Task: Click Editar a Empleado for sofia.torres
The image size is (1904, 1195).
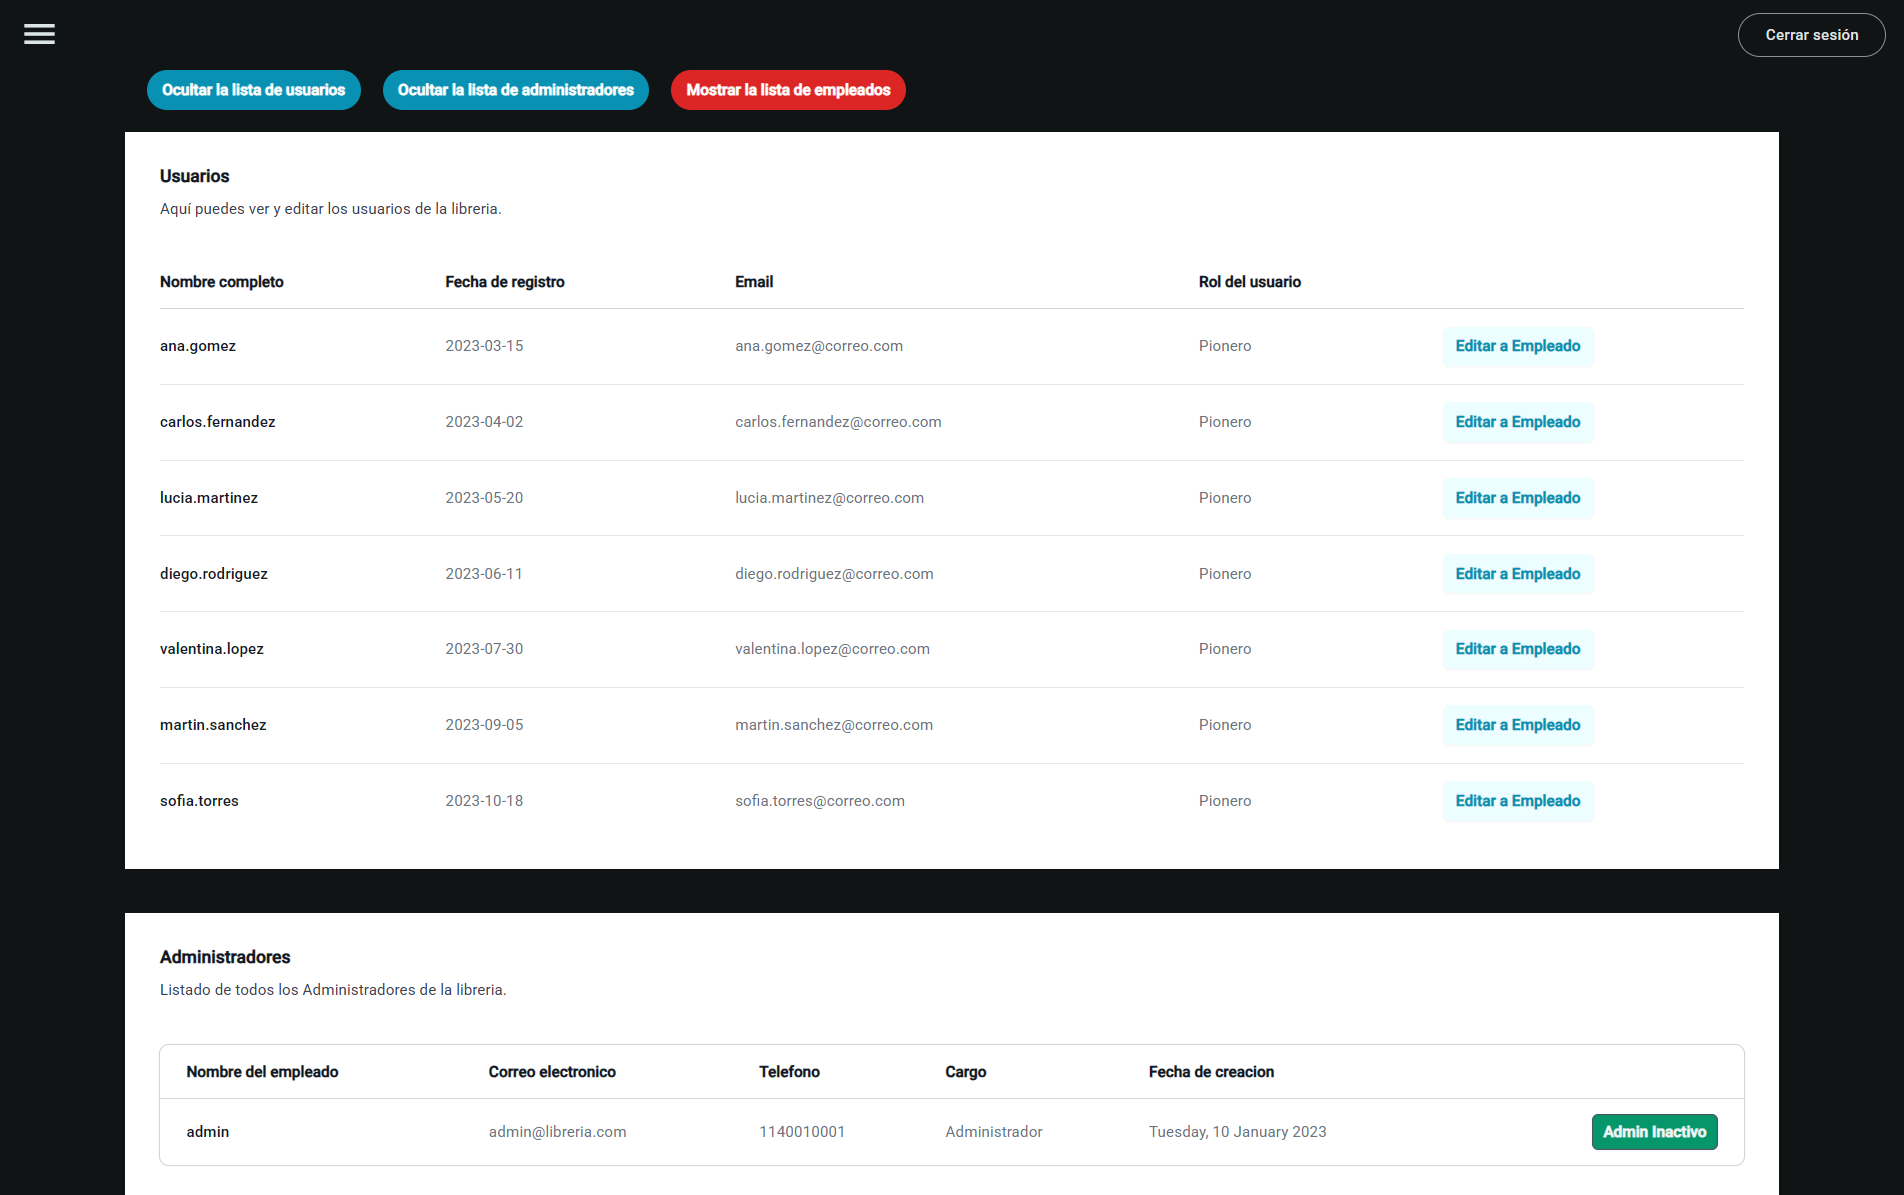Action: pos(1518,801)
